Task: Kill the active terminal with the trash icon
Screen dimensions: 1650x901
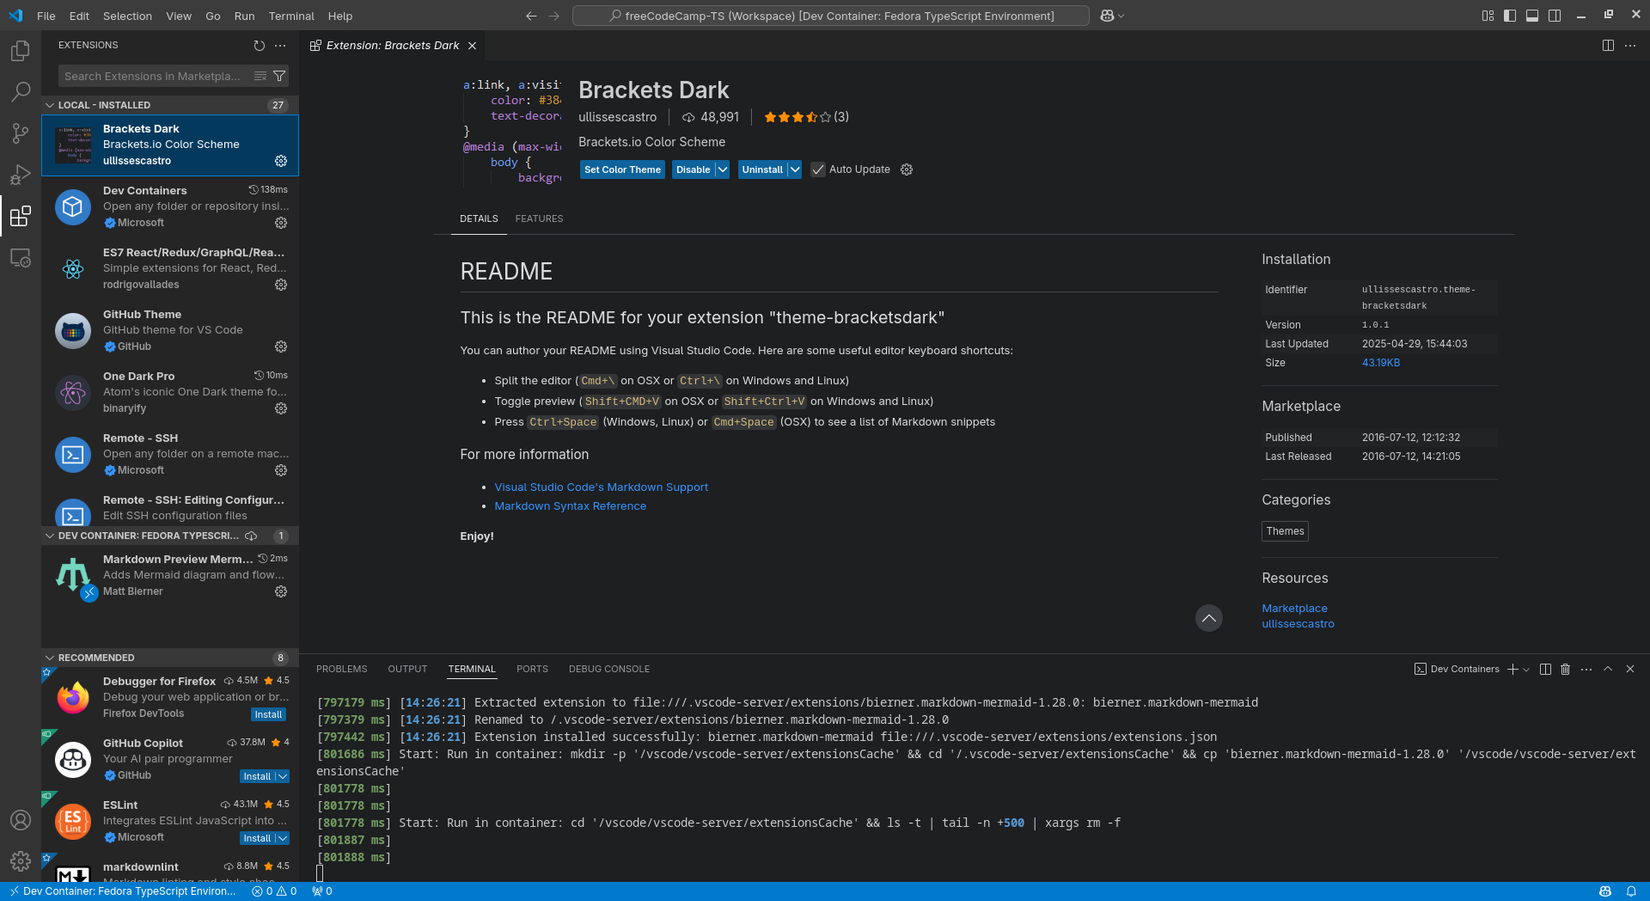Action: point(1565,669)
